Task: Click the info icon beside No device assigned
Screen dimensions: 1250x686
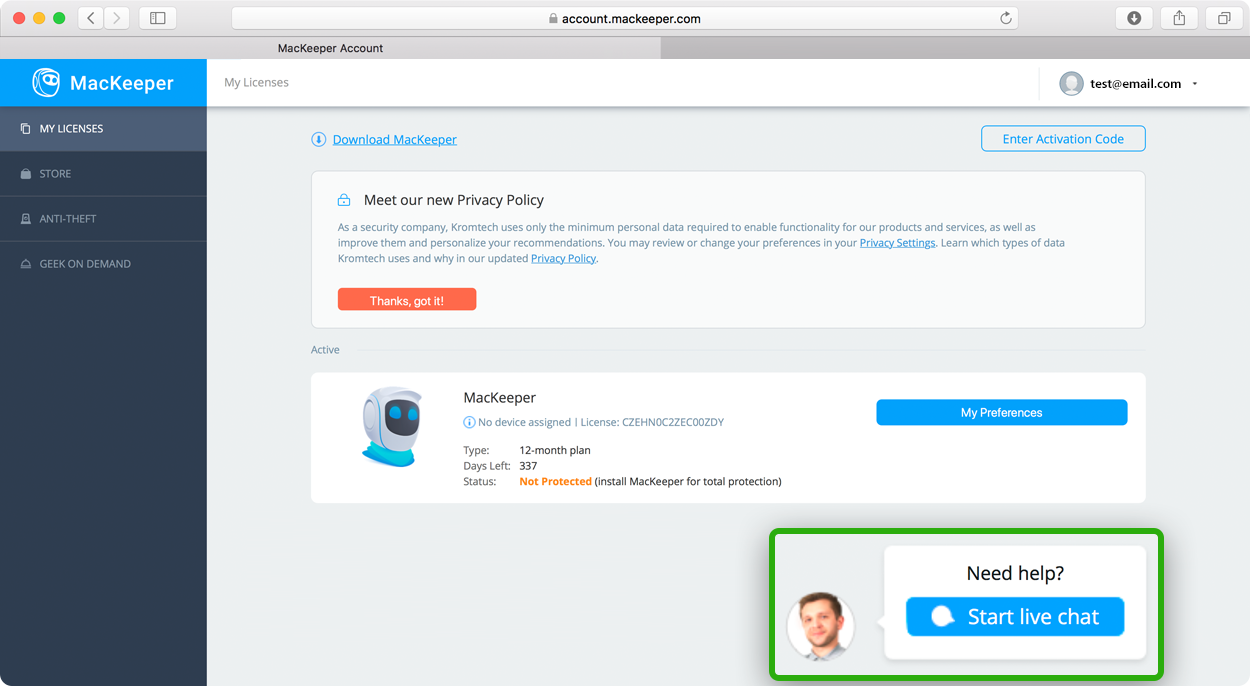Action: pos(470,422)
